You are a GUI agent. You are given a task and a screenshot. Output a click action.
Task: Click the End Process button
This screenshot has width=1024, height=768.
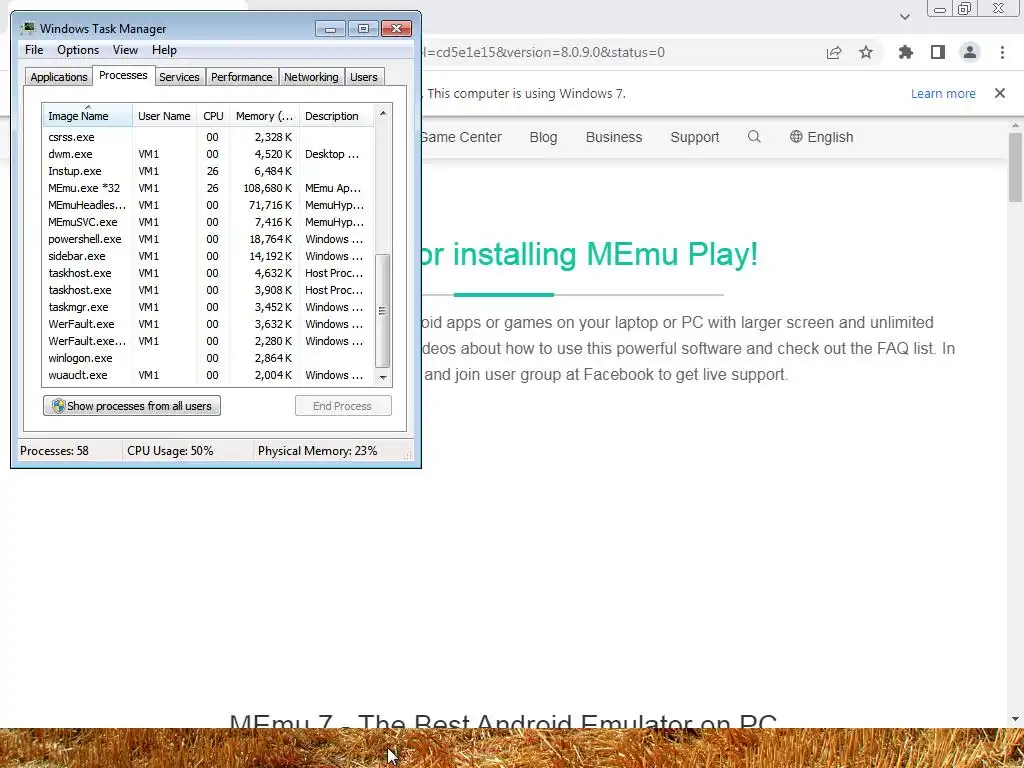tap(343, 406)
